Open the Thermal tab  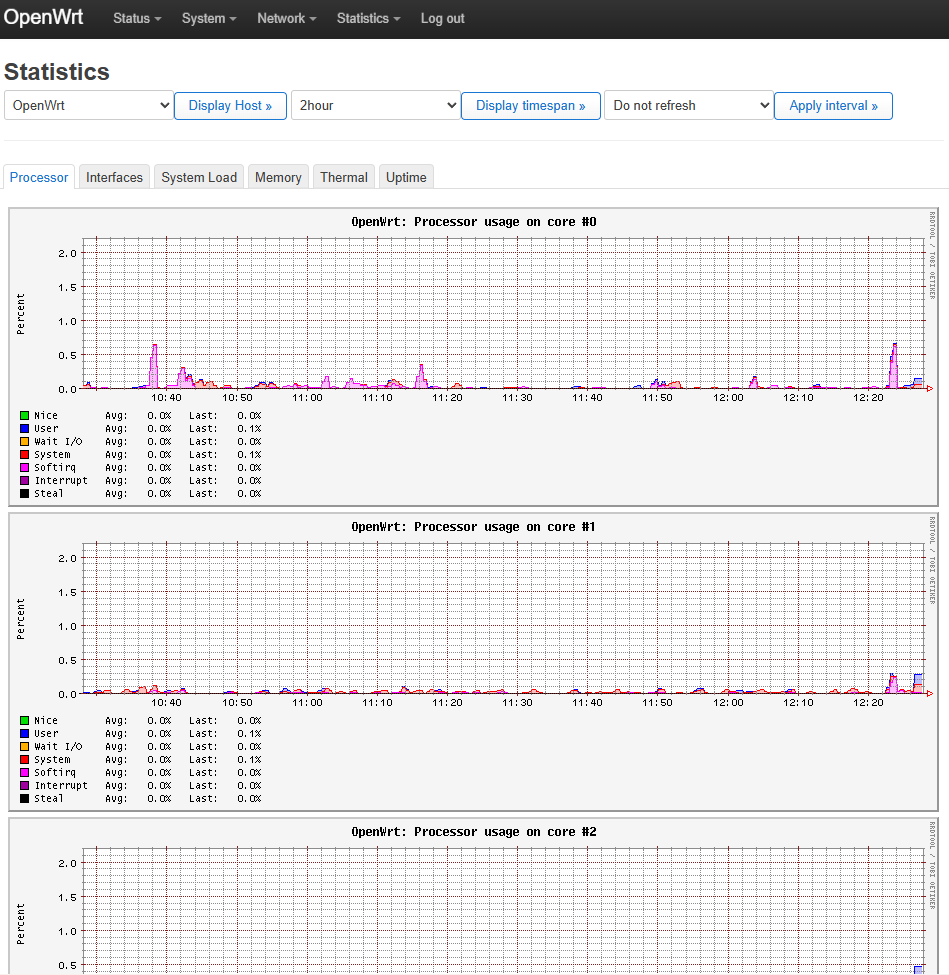[x=344, y=177]
